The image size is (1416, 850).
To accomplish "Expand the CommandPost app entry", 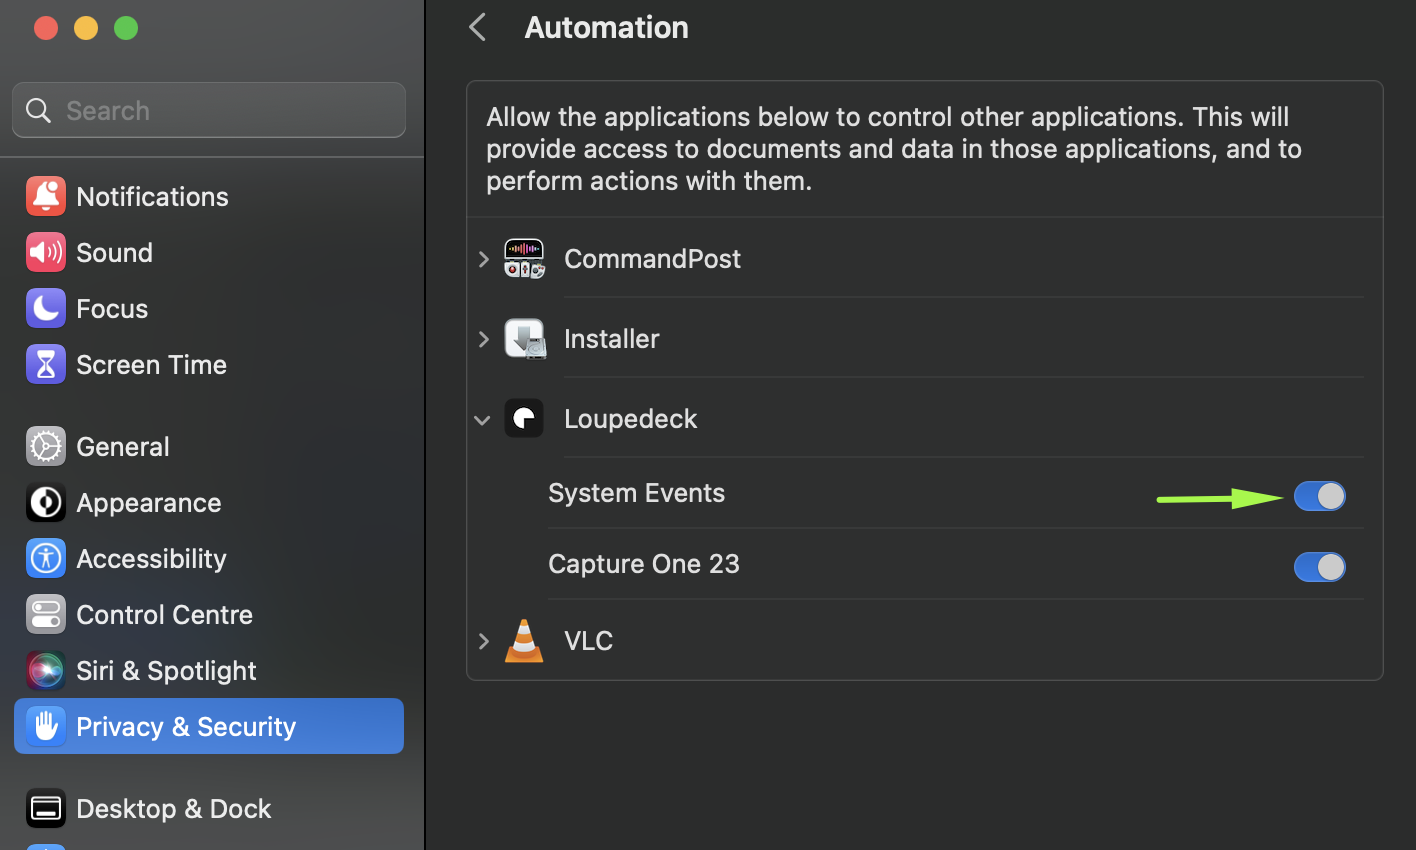I will coord(484,259).
